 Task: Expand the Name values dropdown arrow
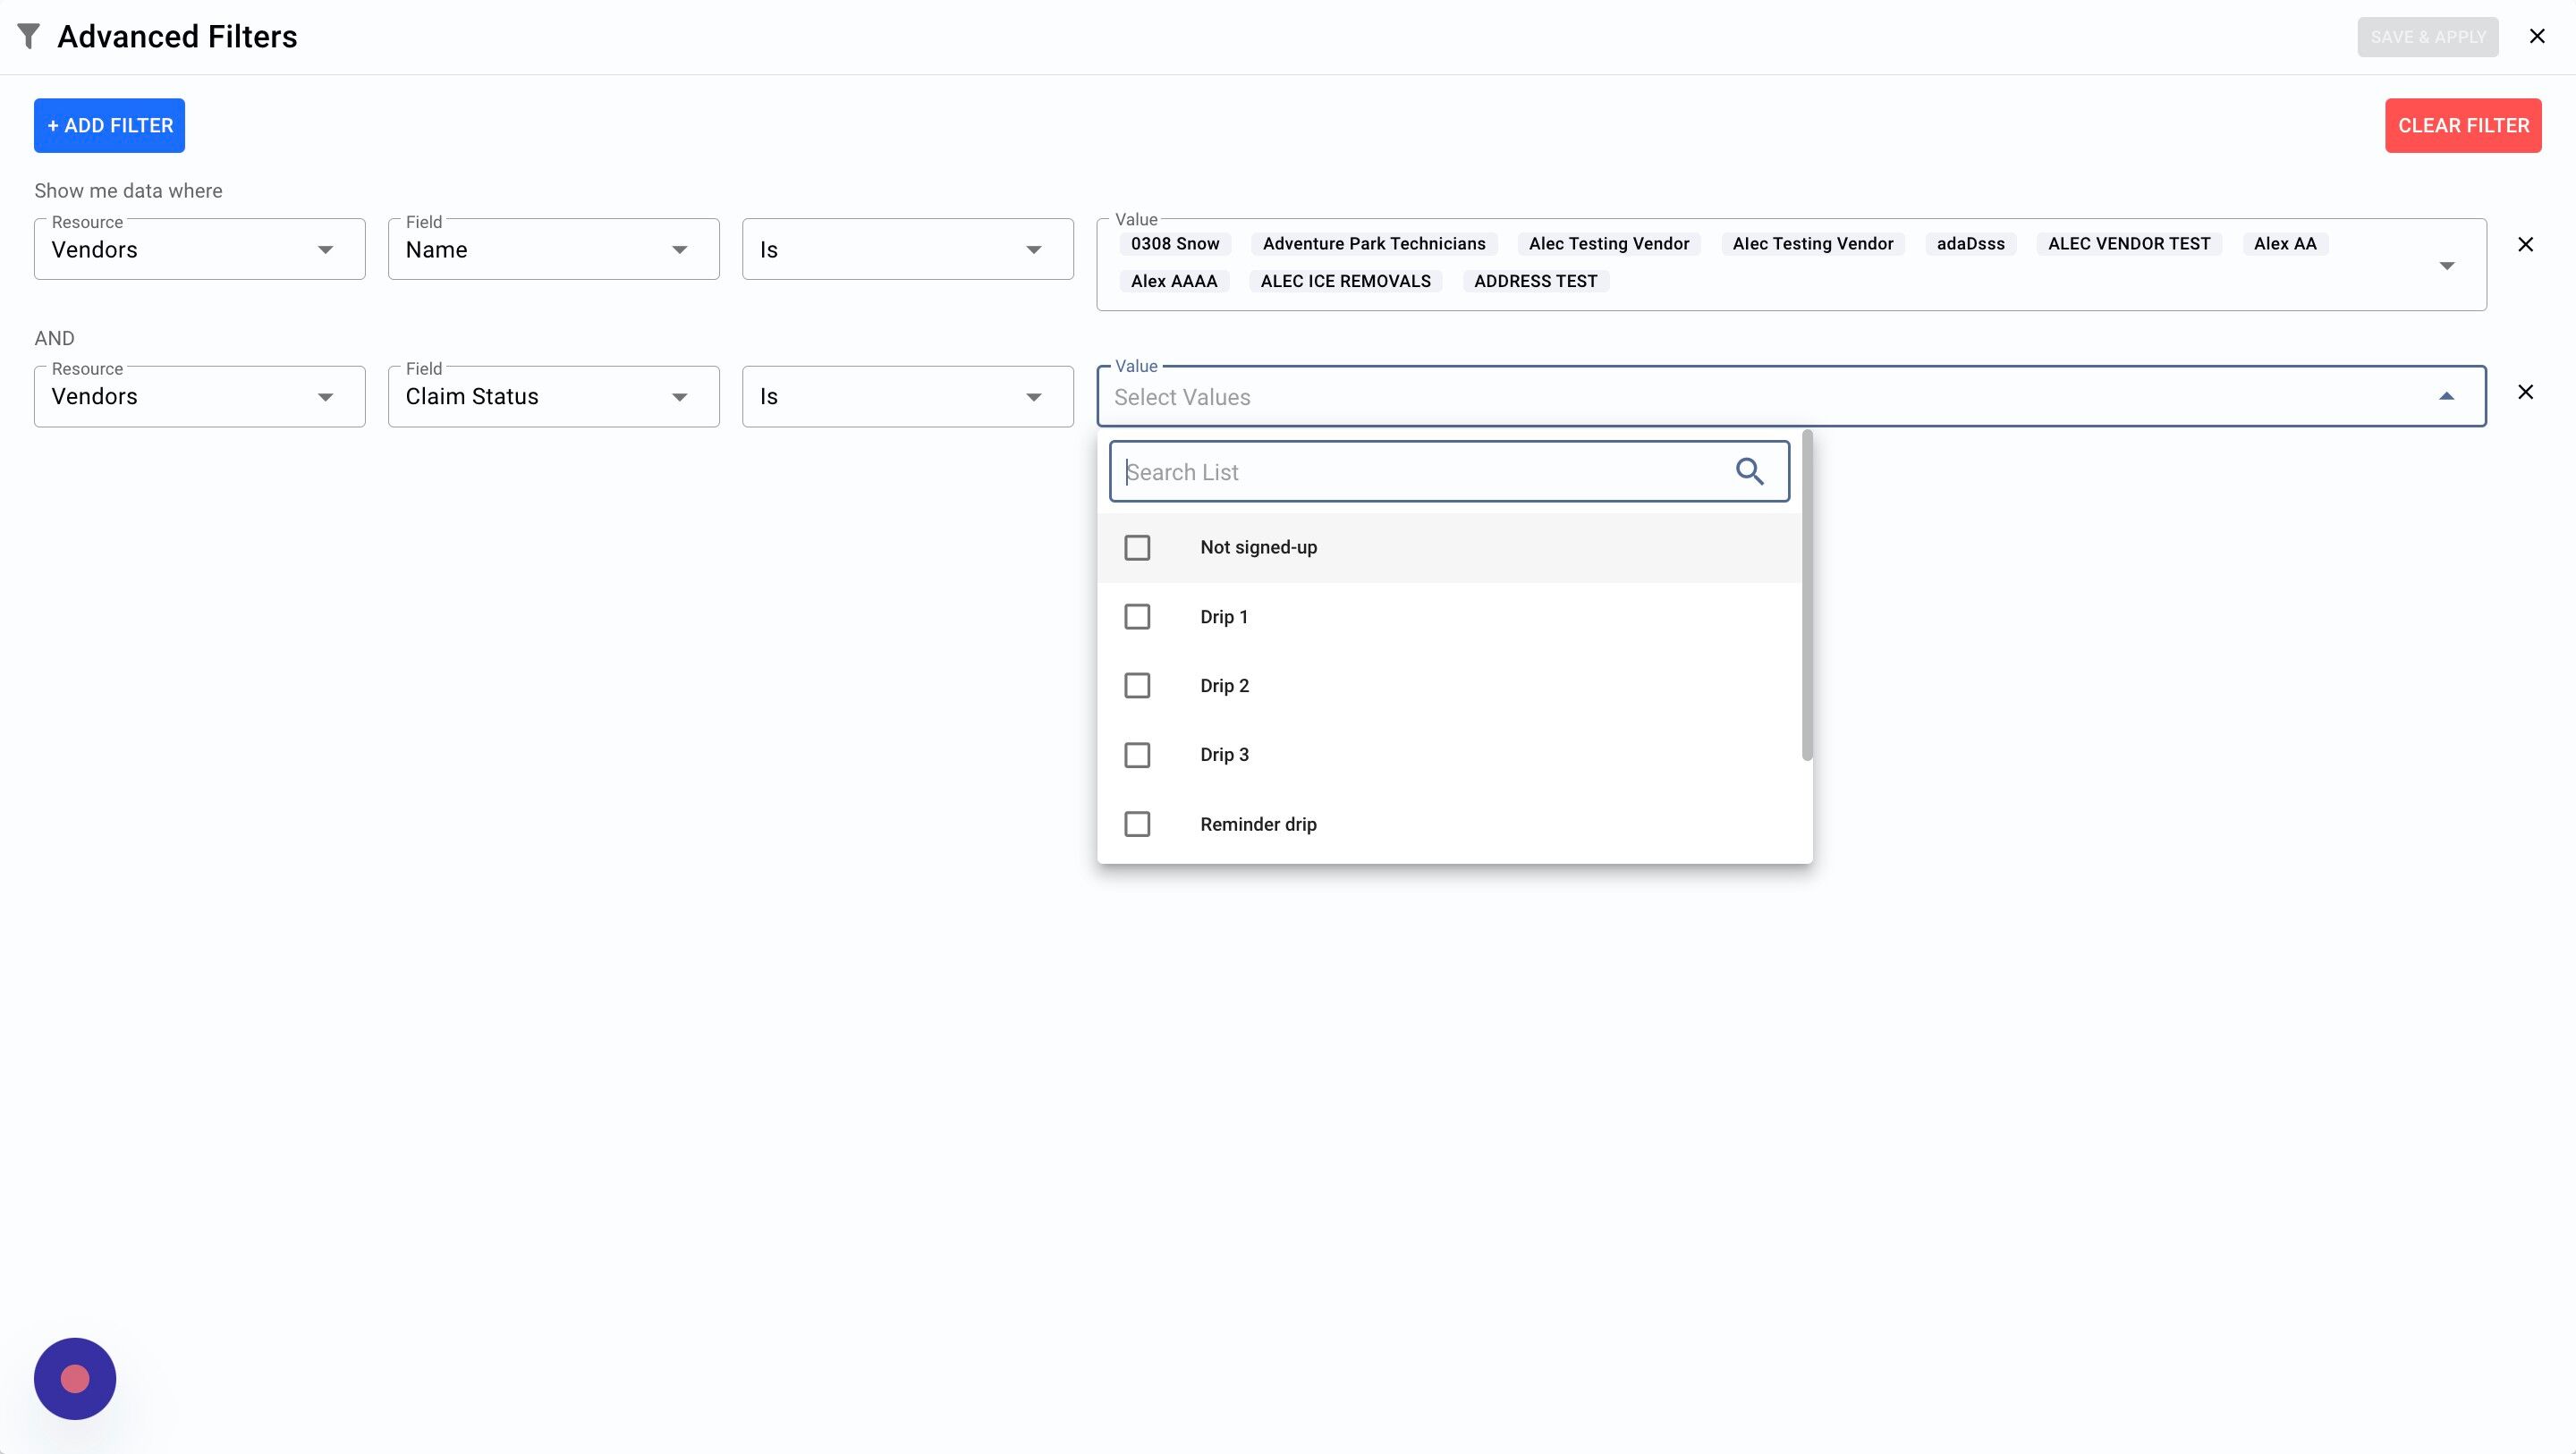2446,266
